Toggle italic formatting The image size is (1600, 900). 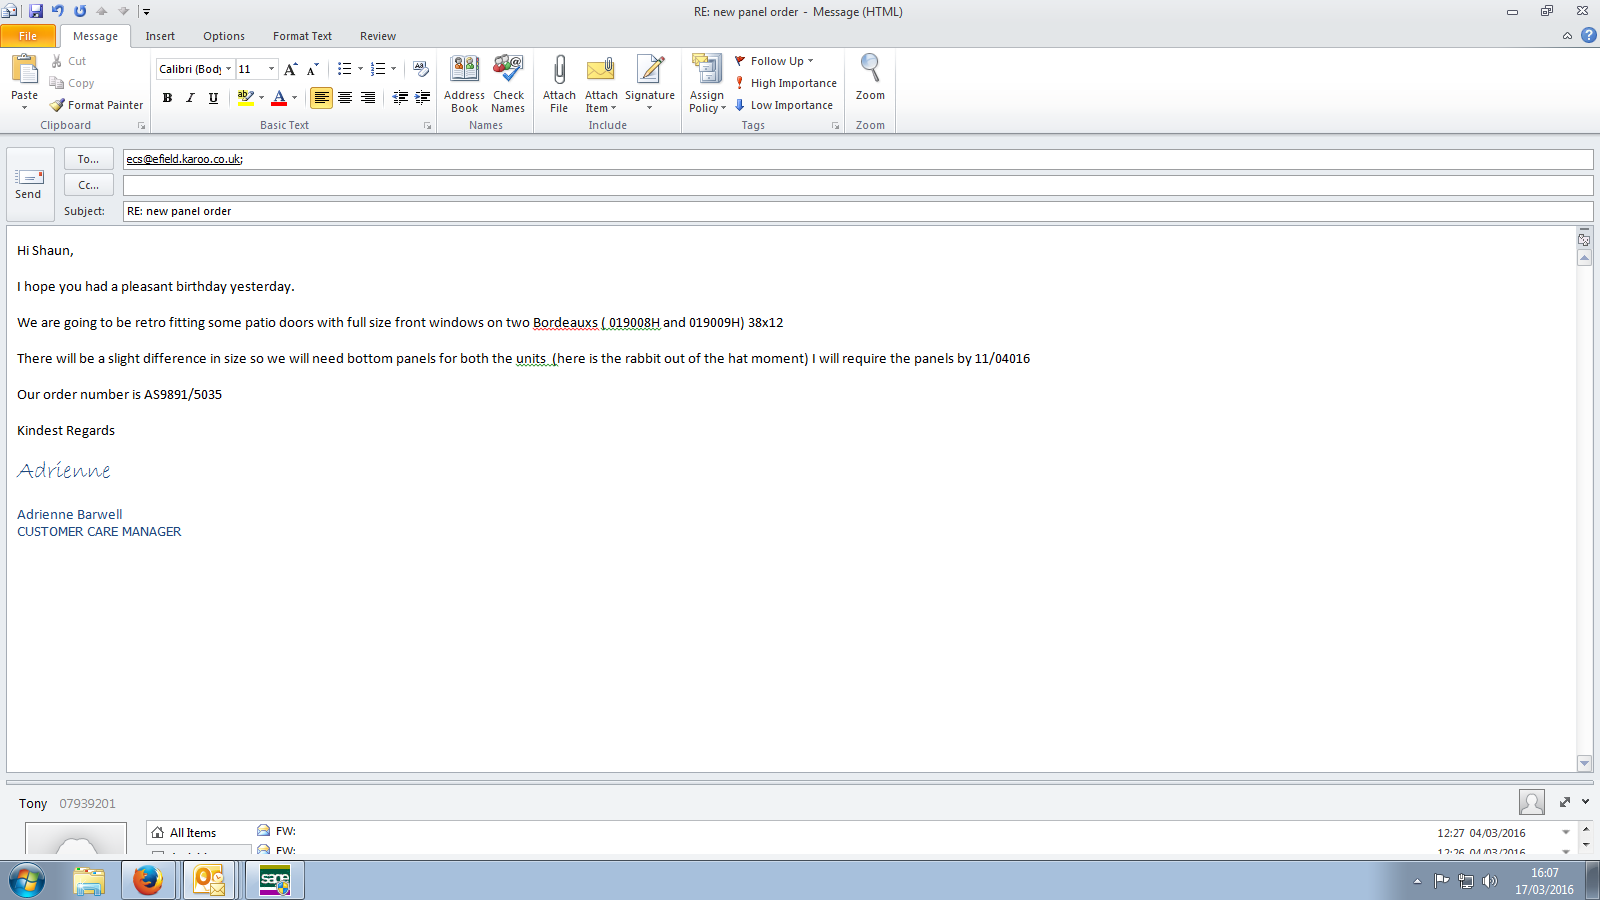(190, 97)
